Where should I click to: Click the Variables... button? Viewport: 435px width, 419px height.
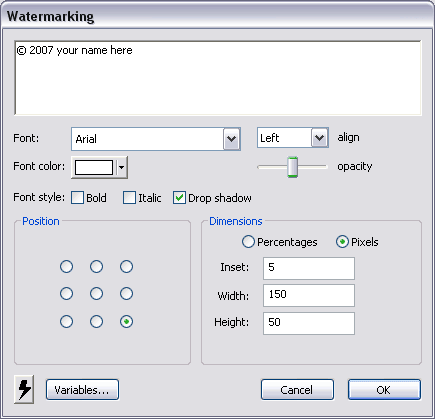coord(82,389)
